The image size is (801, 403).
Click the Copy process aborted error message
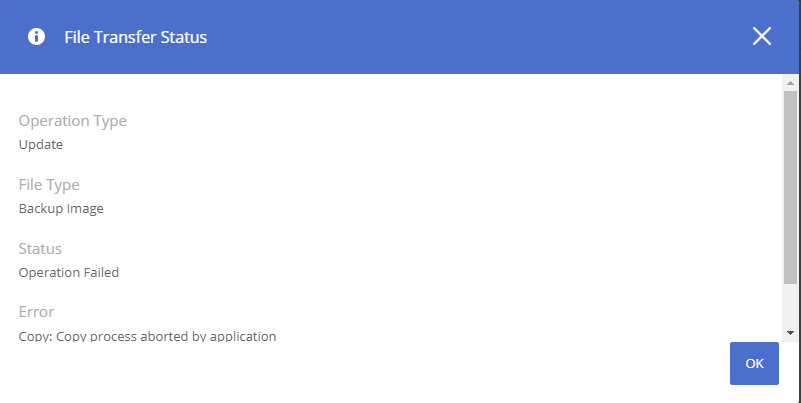pos(147,336)
